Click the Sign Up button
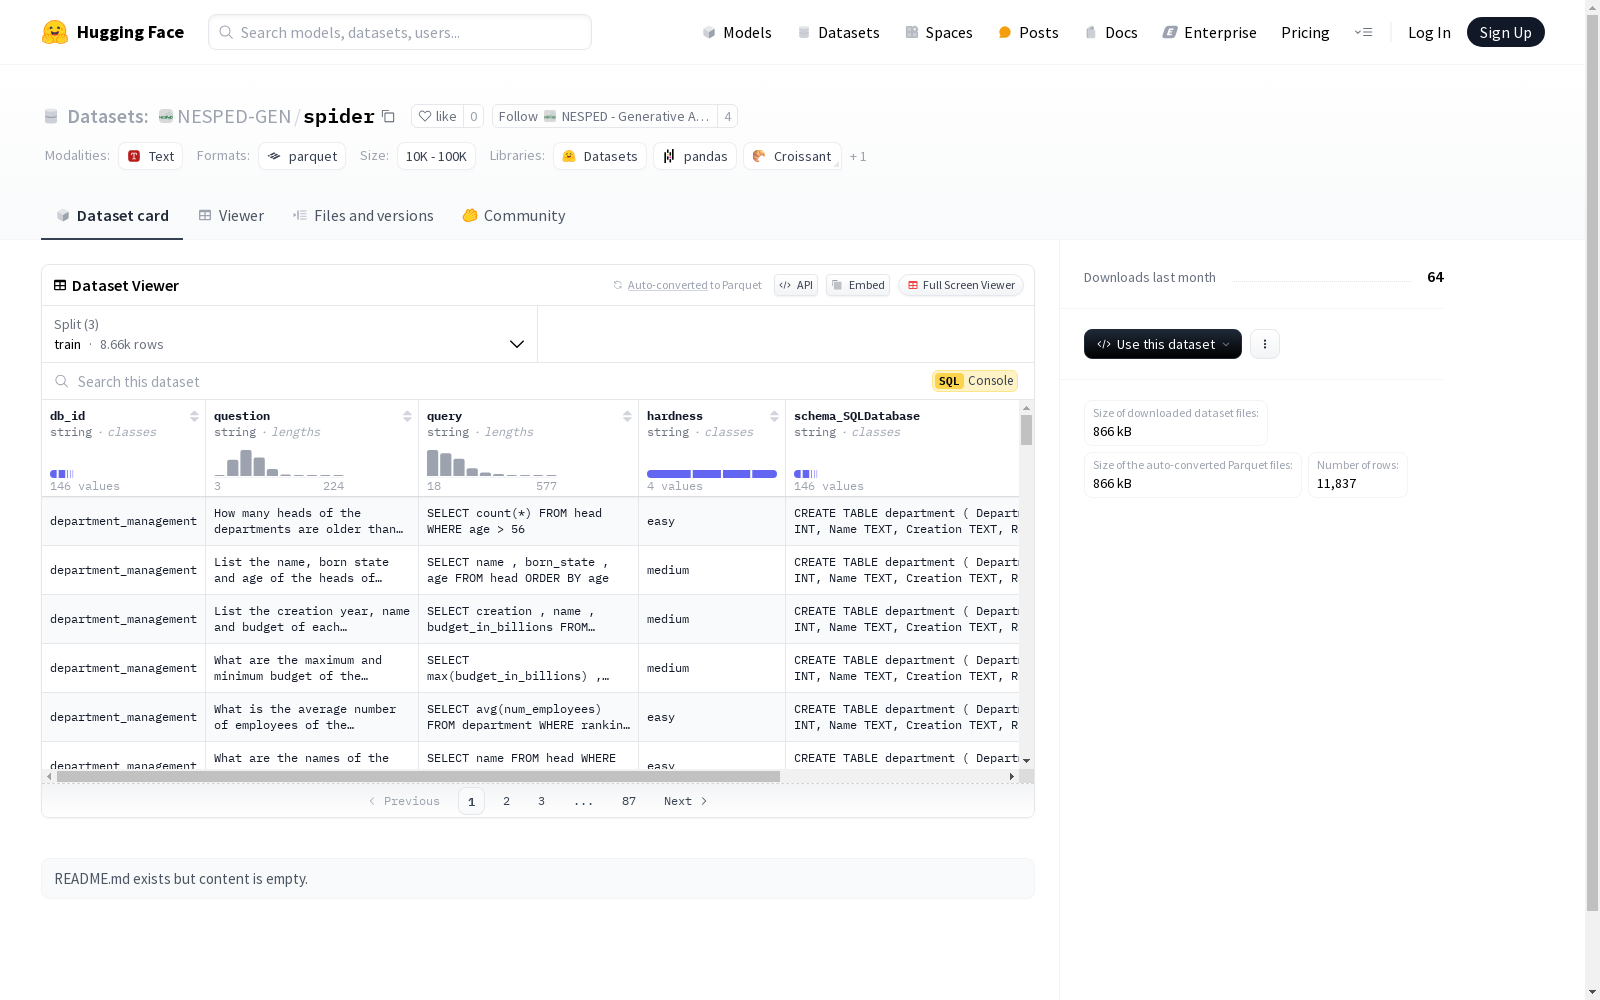Screen dimensions: 1600x1000 [x=1505, y=32]
